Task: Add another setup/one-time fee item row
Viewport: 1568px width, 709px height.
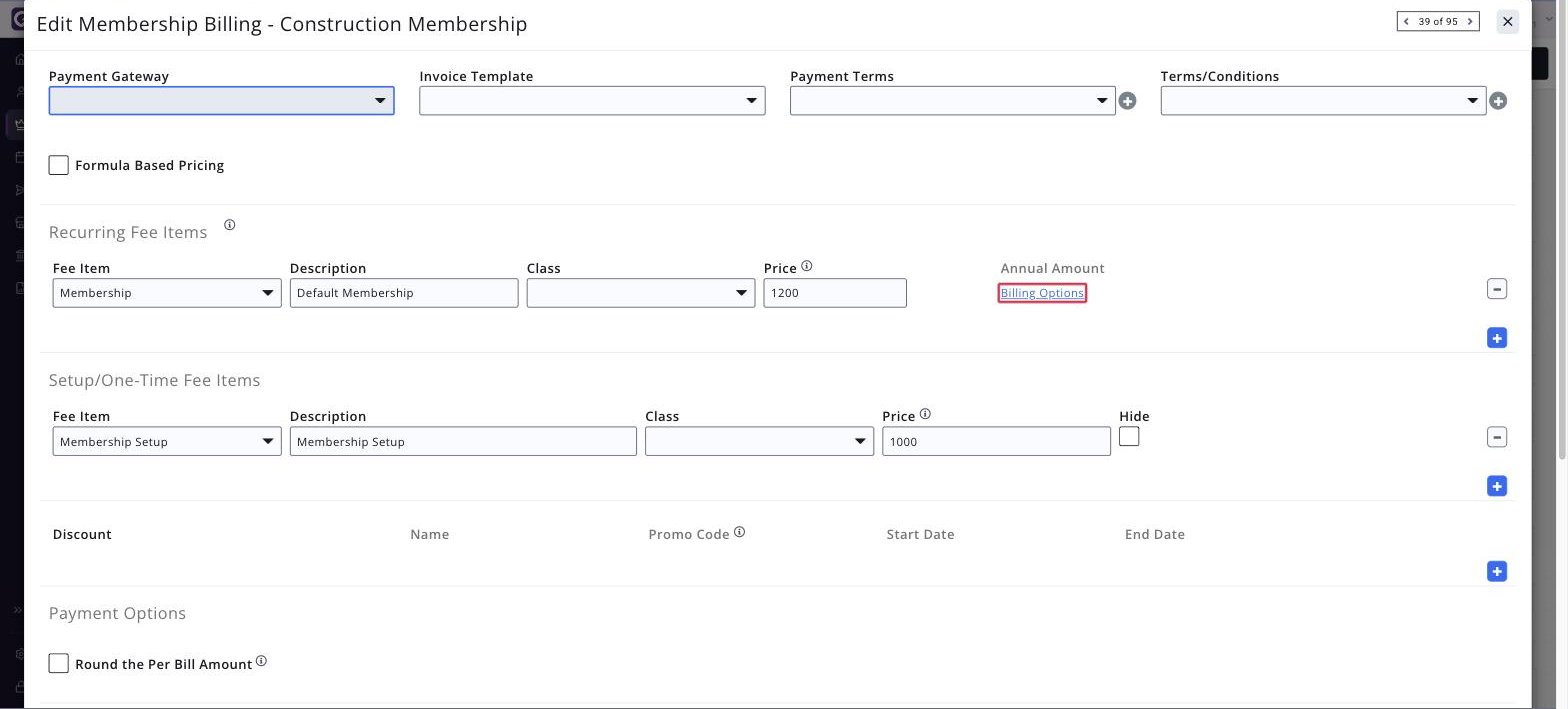Action: [1496, 486]
